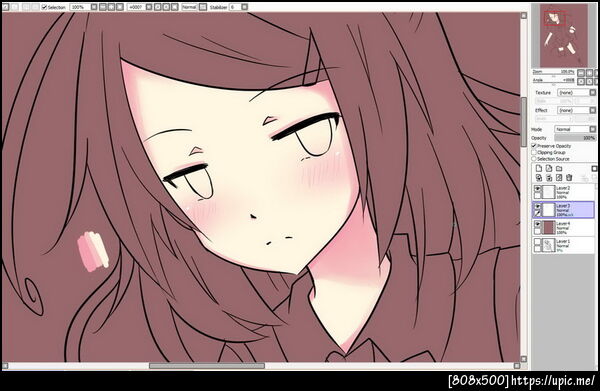The height and width of the screenshot is (391, 600).
Task: Click the vertical scrollbar down arrow
Action: (524, 359)
